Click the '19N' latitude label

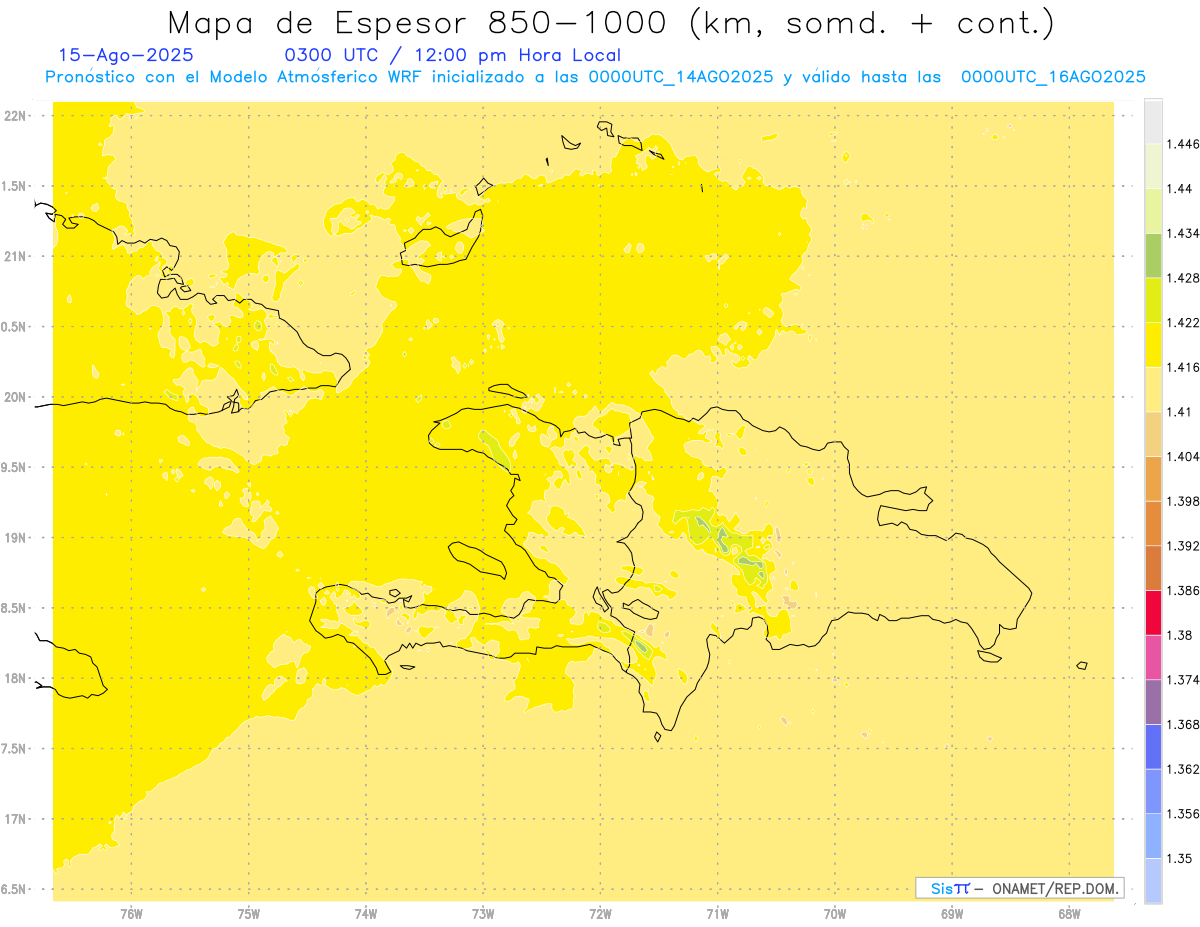pyautogui.click(x=15, y=538)
